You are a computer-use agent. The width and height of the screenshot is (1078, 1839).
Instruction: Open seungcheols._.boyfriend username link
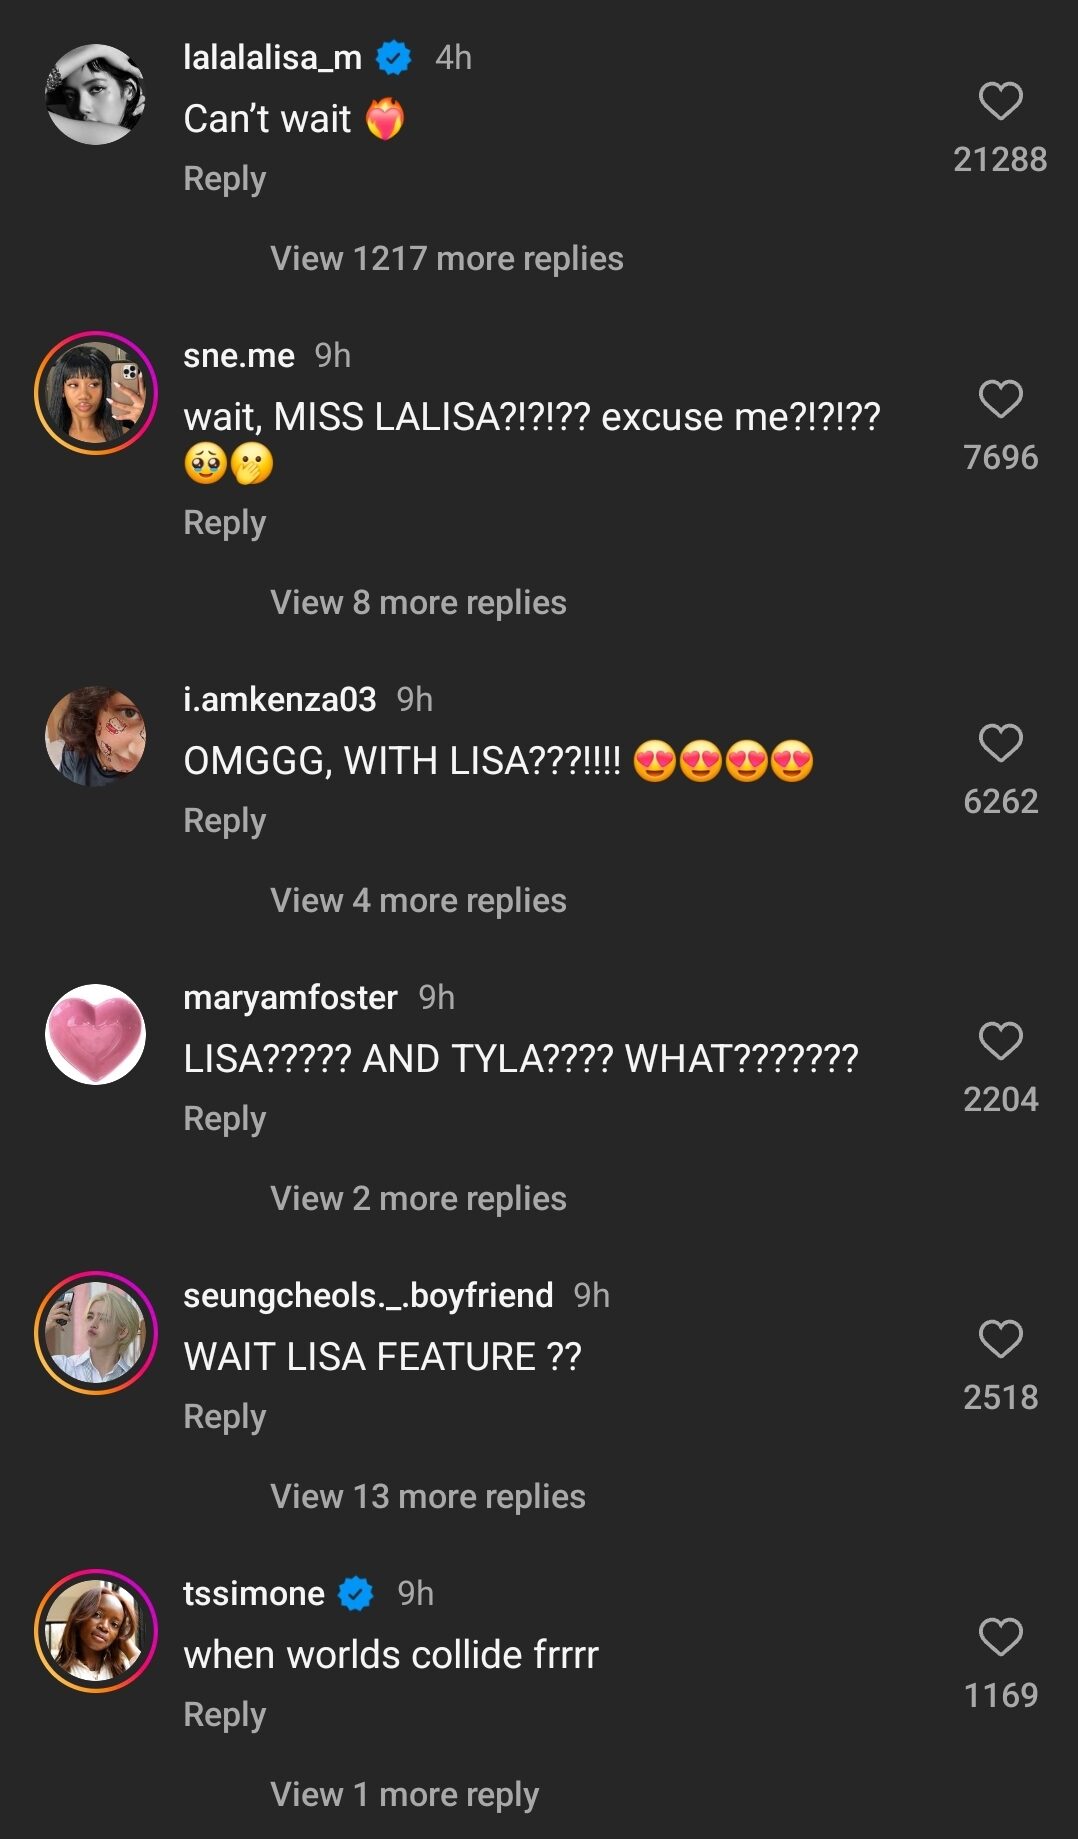[x=368, y=1296]
